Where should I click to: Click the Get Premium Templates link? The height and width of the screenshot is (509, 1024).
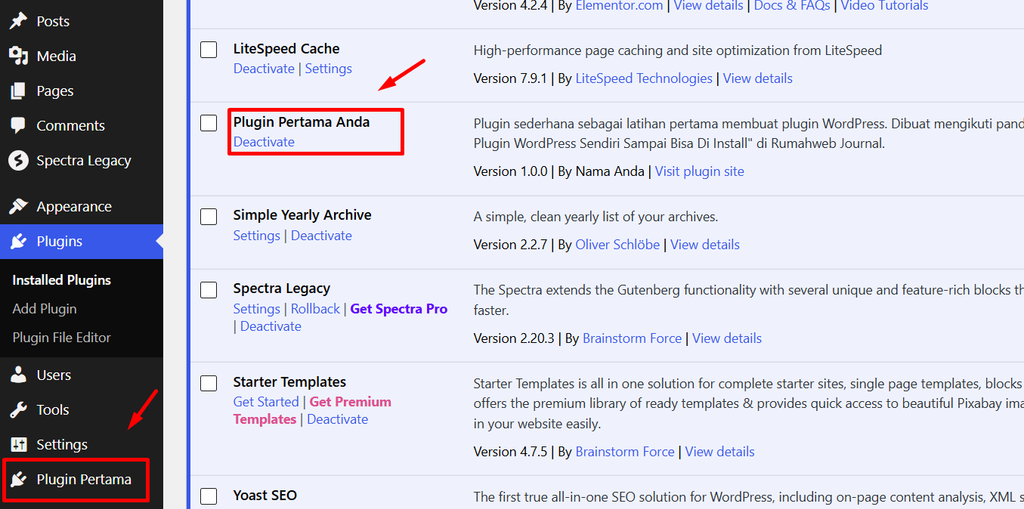pyautogui.click(x=312, y=410)
